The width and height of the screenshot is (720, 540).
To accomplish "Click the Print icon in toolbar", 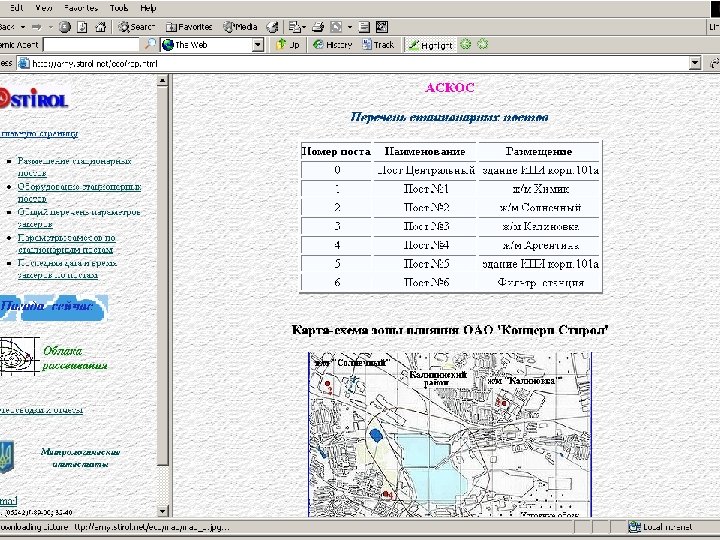I will click(318, 27).
